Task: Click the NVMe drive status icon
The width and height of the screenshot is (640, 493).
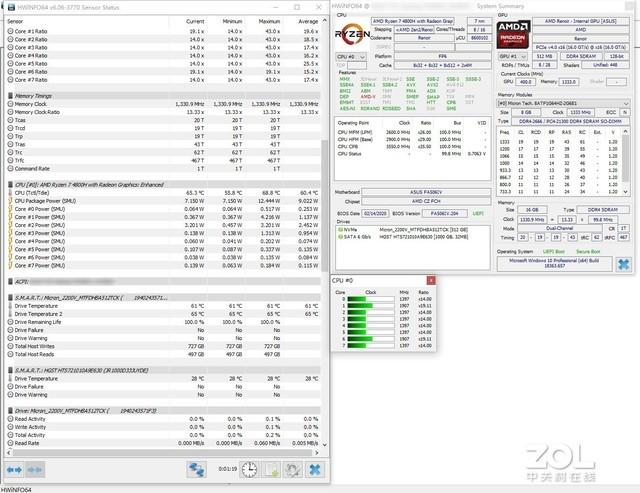Action: point(340,230)
